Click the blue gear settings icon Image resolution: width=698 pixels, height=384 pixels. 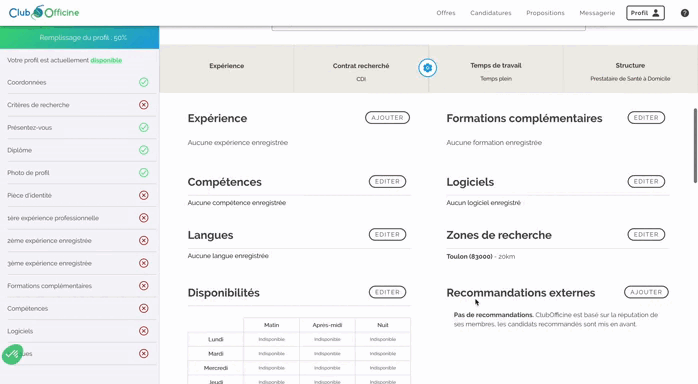[x=427, y=68]
